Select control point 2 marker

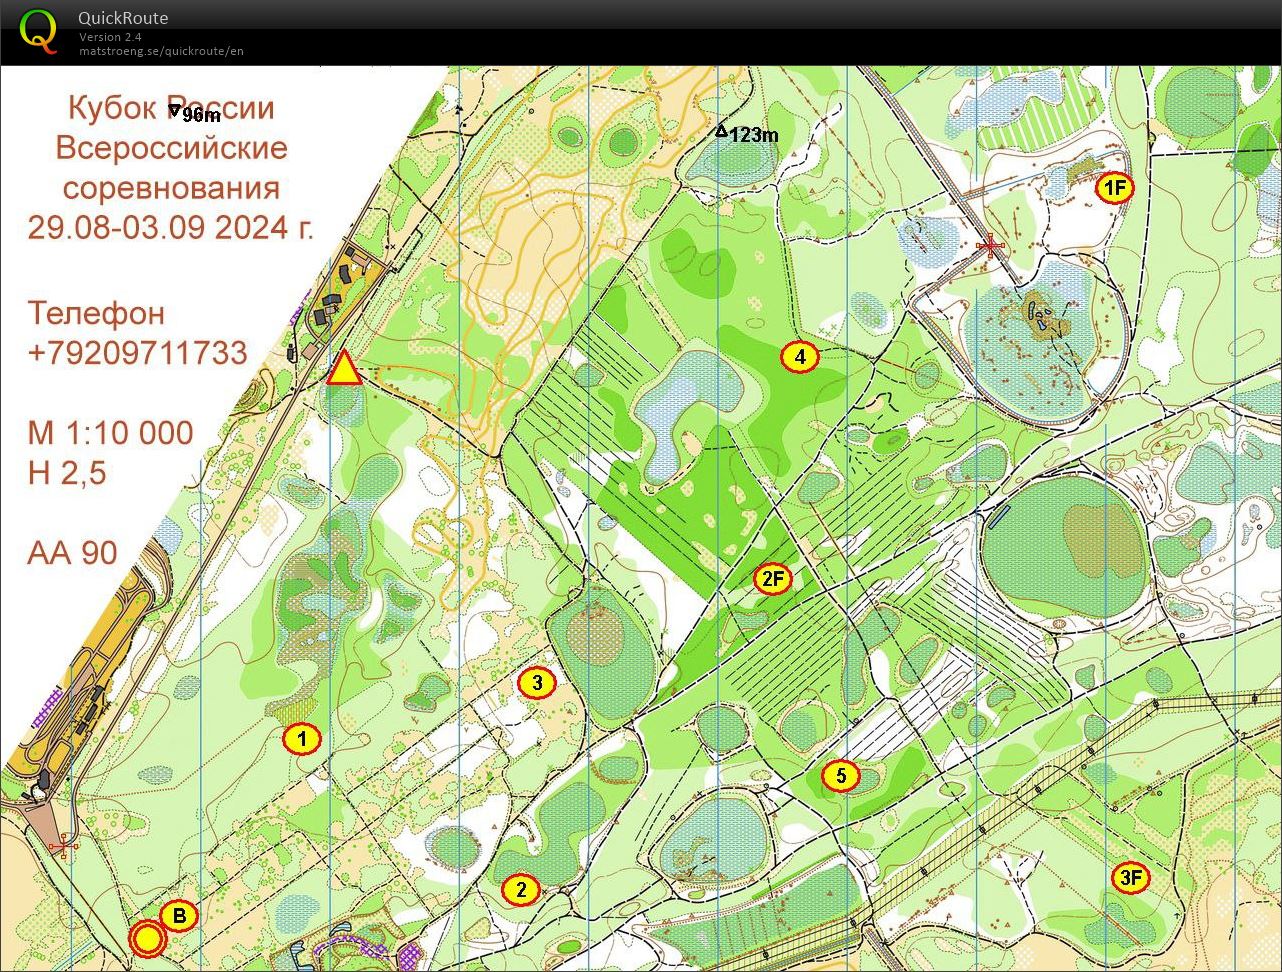[x=520, y=889]
